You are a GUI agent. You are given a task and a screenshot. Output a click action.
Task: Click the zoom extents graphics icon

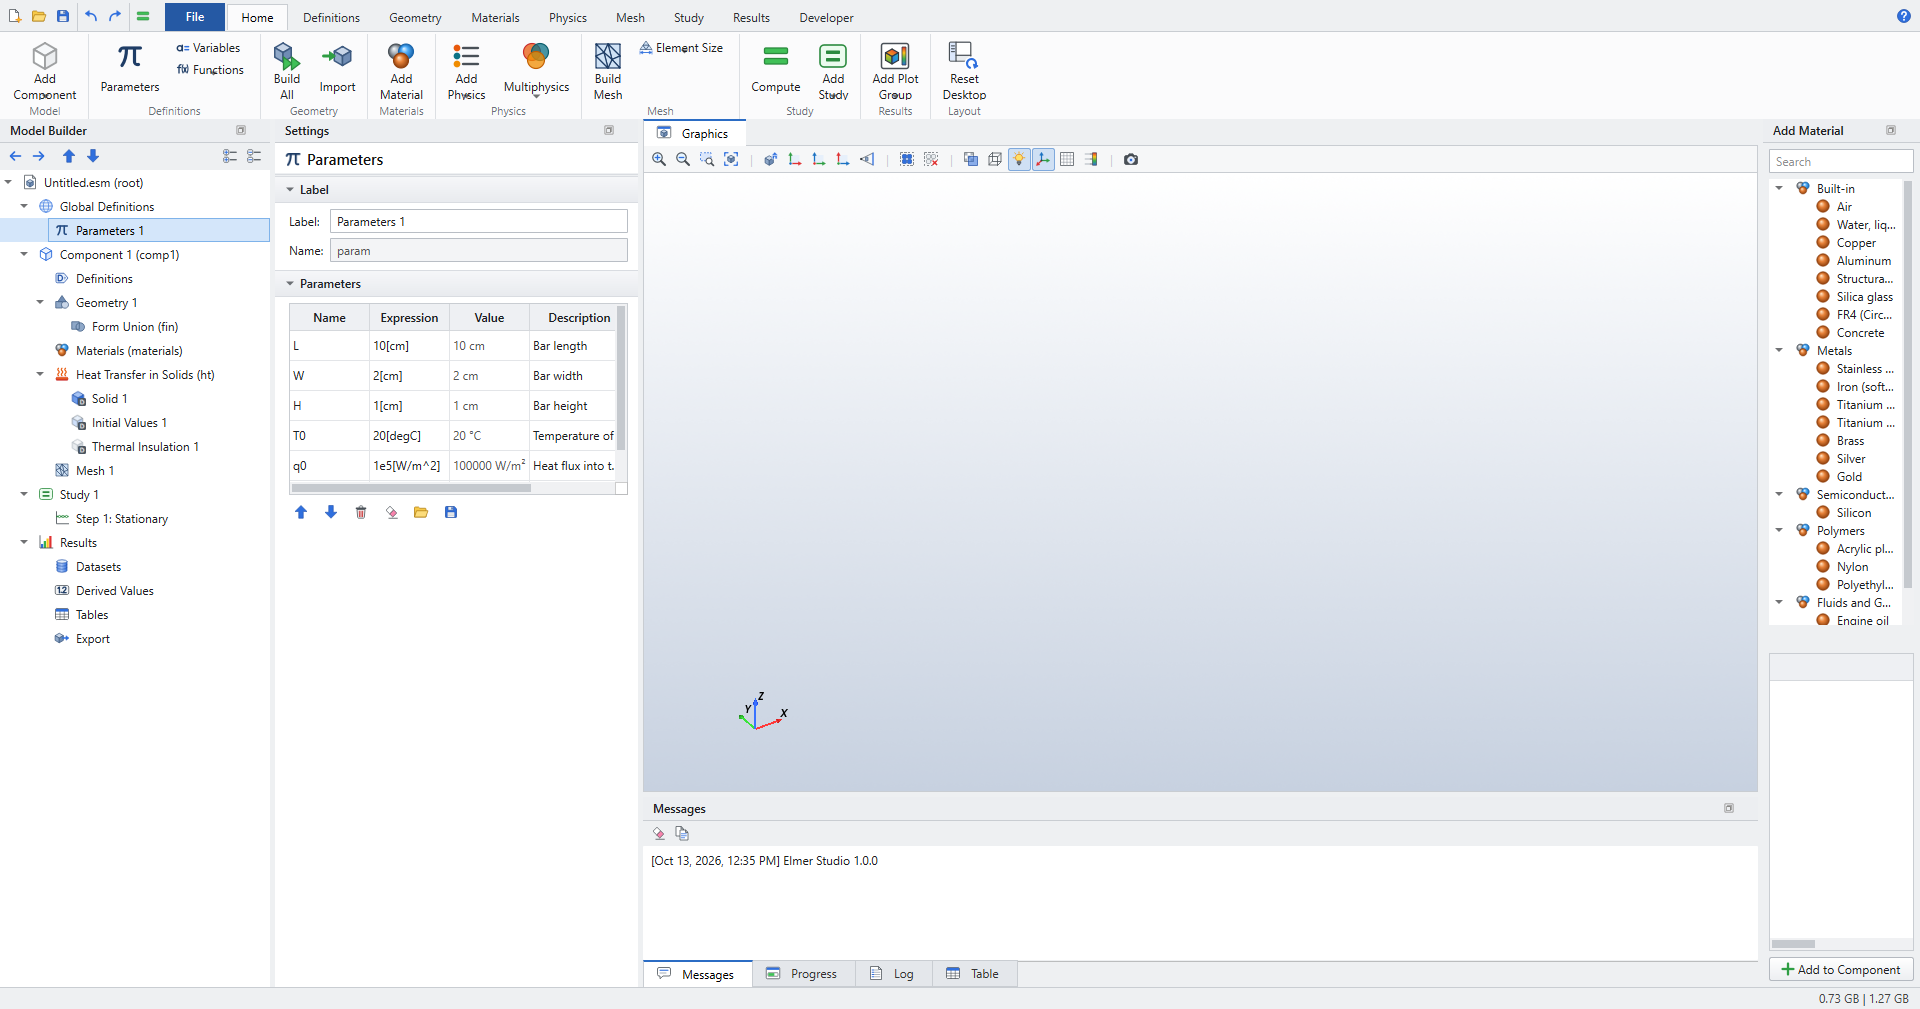tap(731, 159)
